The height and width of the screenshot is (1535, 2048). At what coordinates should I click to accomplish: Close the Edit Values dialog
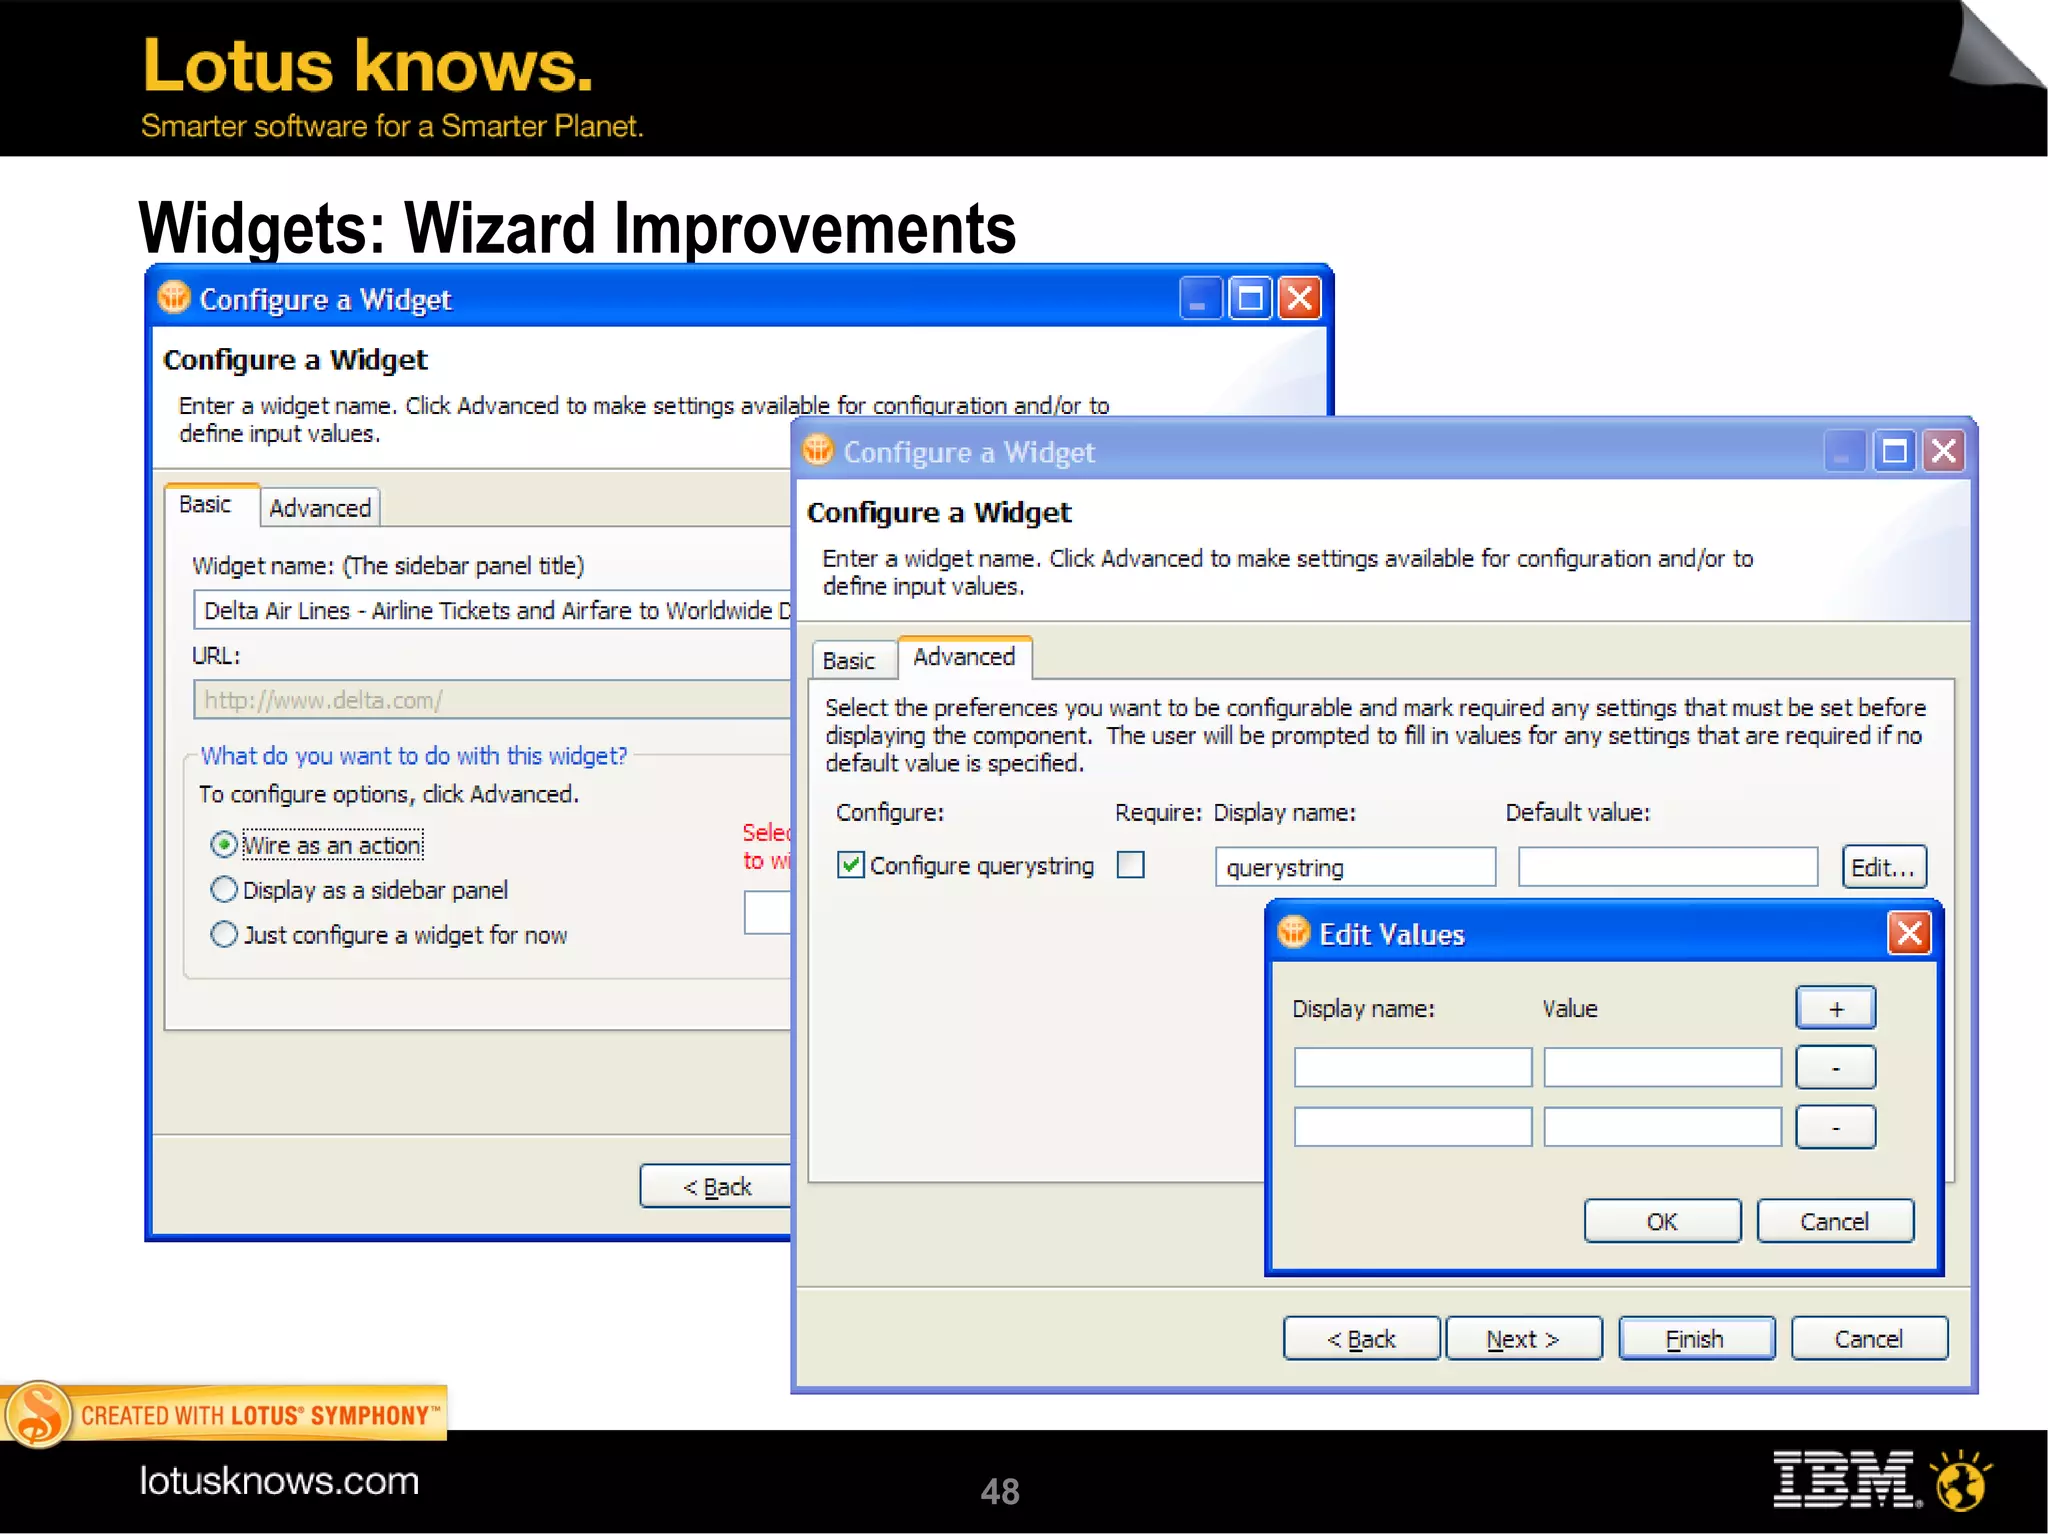[x=1909, y=933]
